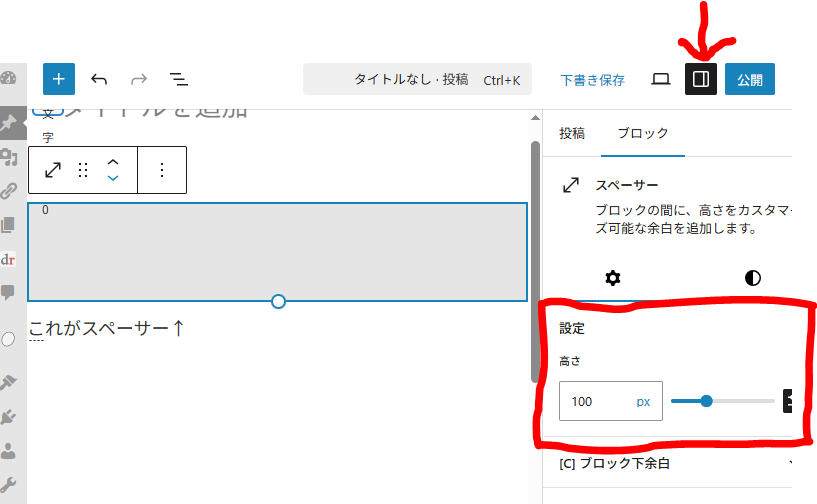Click the spacer block type icon

(x=52, y=170)
